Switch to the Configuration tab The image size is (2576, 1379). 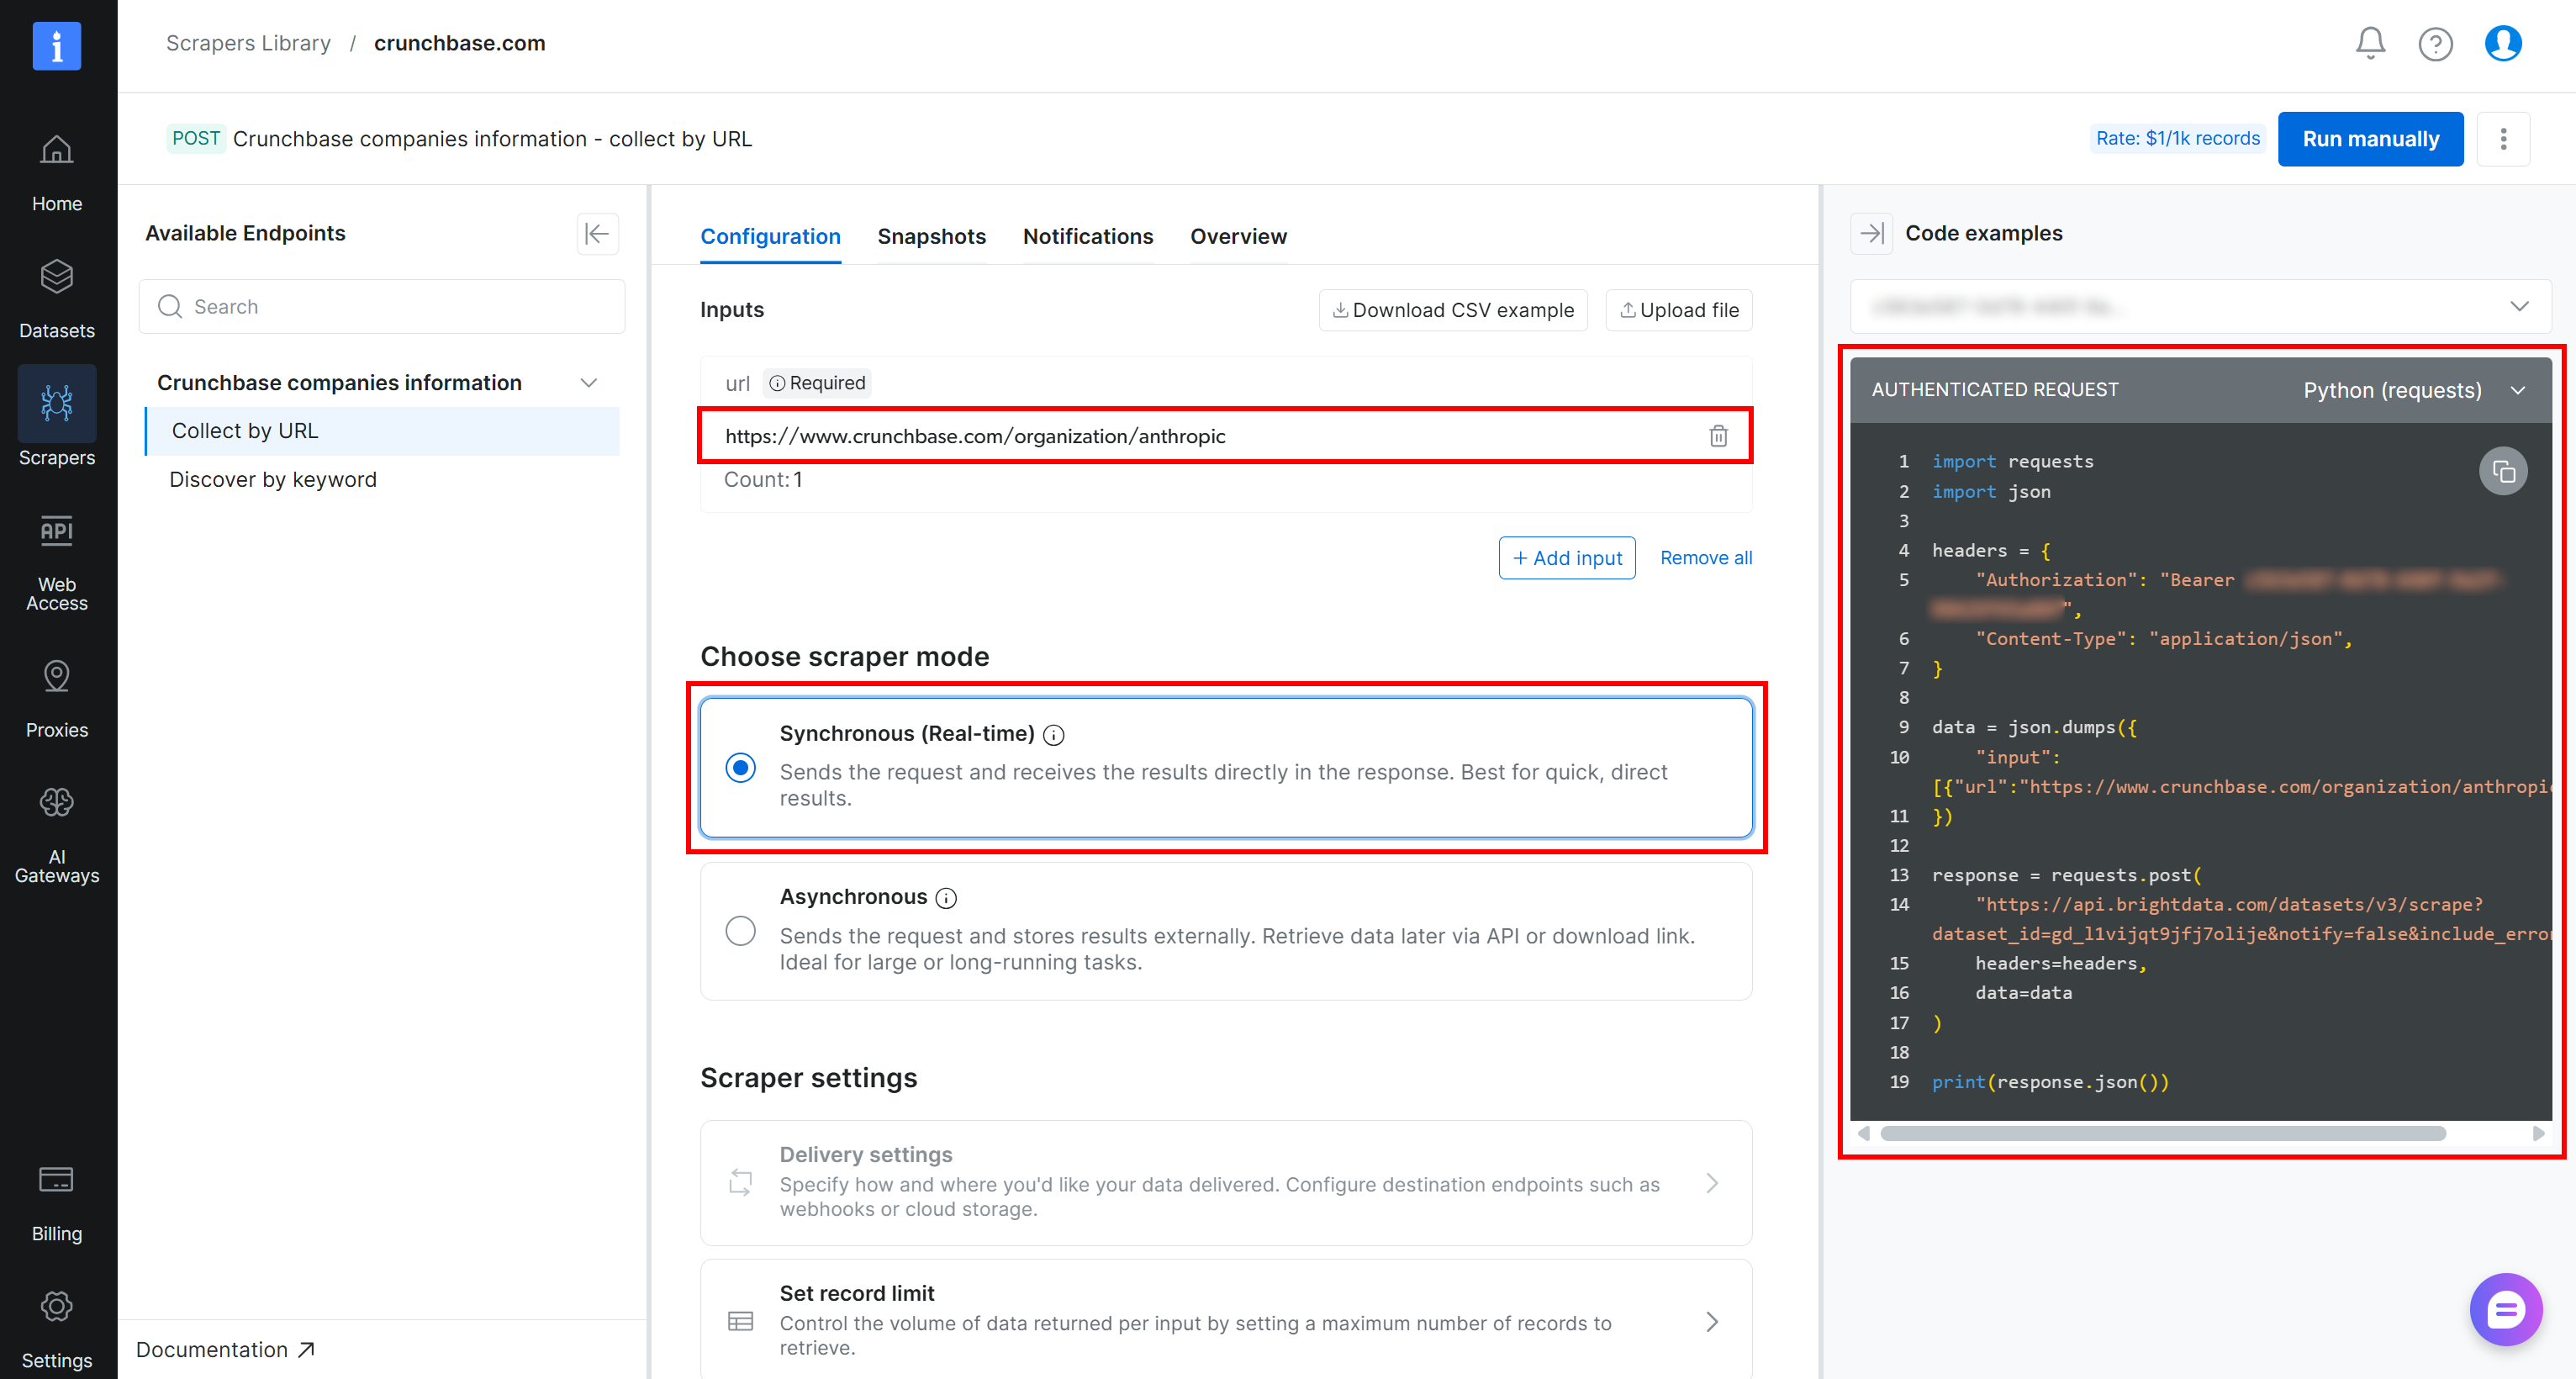[x=770, y=237]
